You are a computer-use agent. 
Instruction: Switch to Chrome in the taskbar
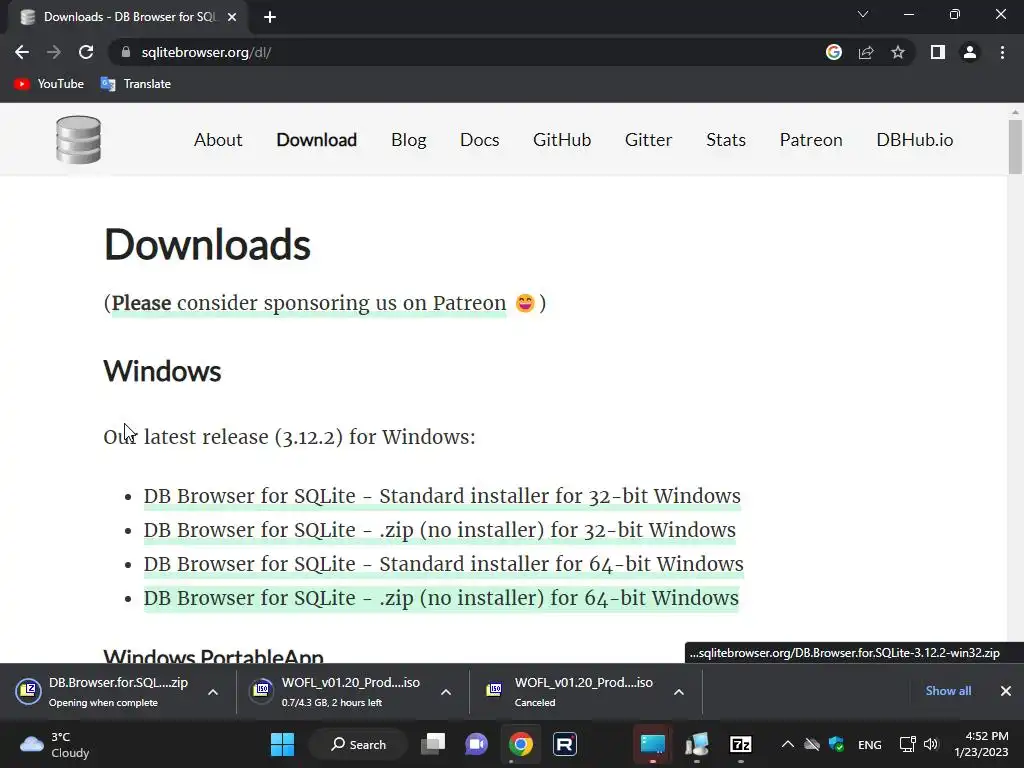pyautogui.click(x=520, y=744)
